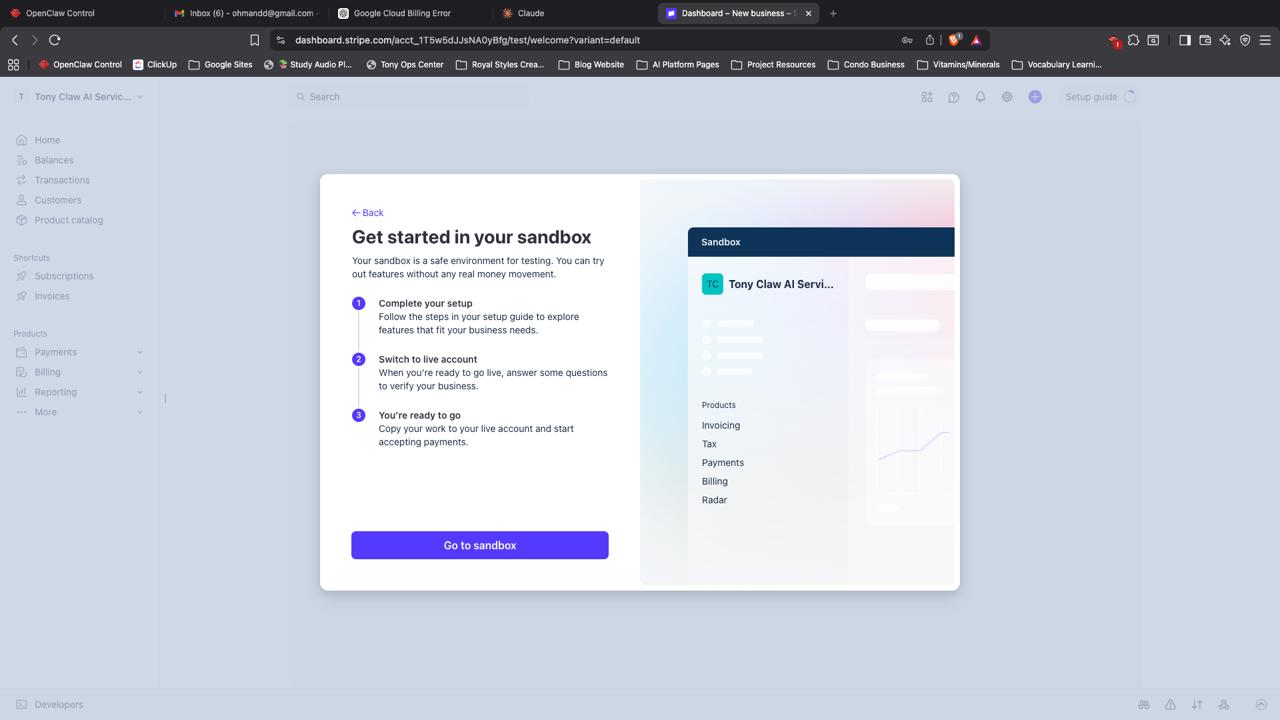Reload the page with browser refresh icon

[x=55, y=40]
